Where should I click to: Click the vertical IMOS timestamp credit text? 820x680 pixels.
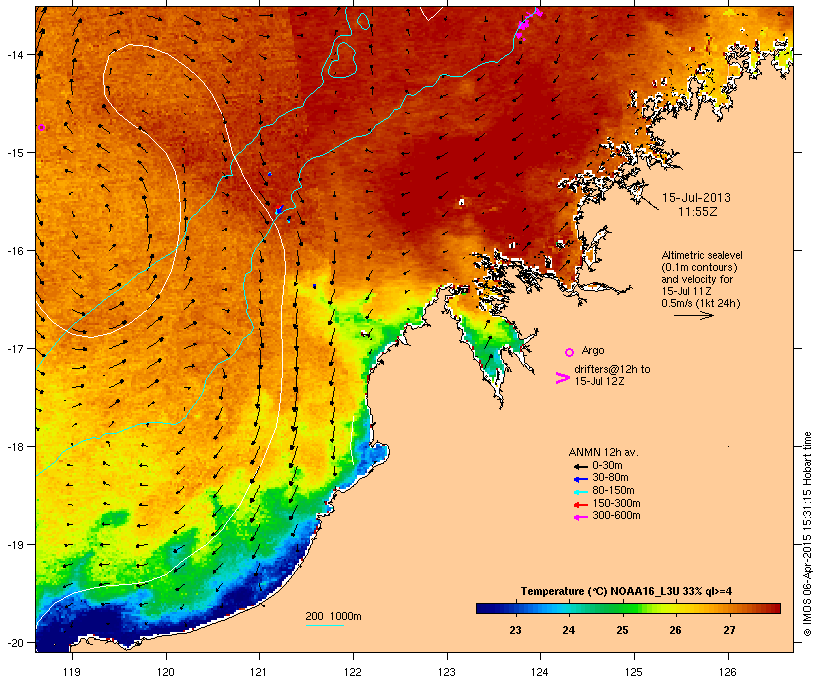[807, 534]
